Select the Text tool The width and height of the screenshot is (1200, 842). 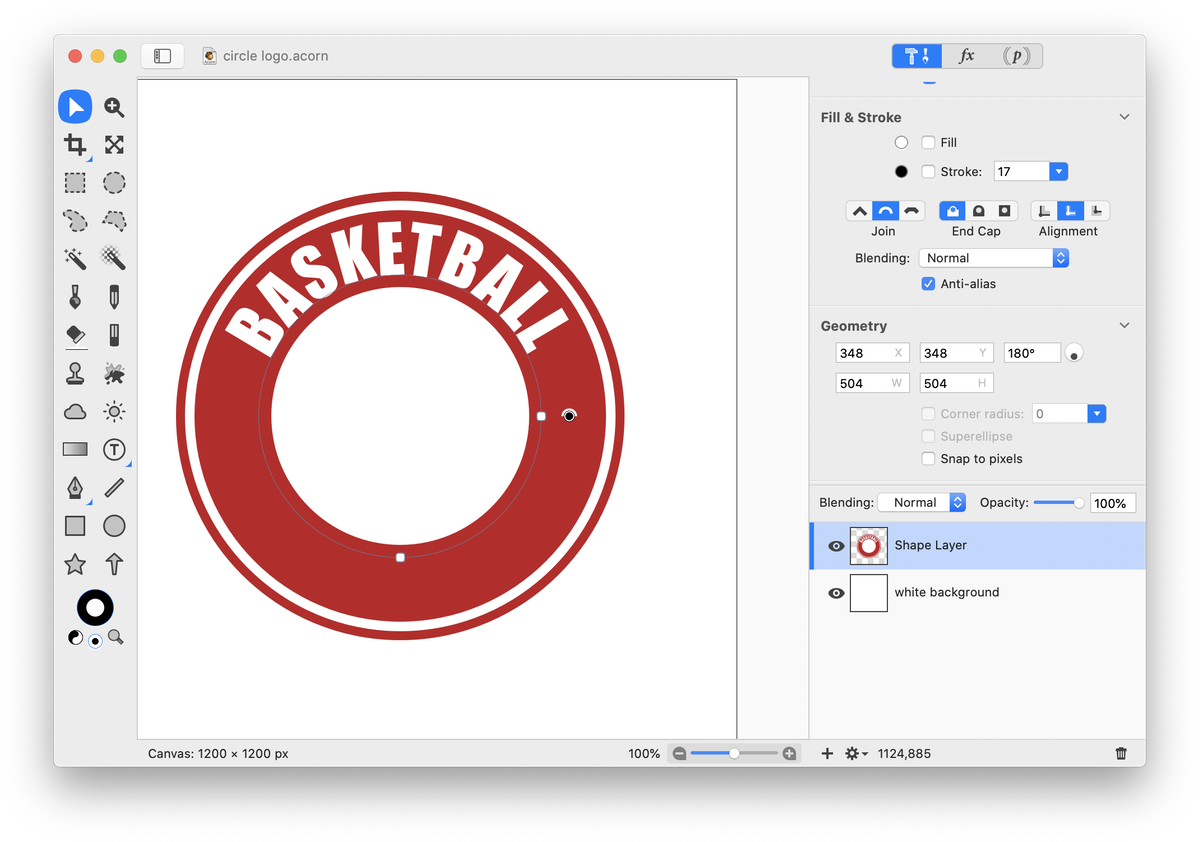coord(114,450)
